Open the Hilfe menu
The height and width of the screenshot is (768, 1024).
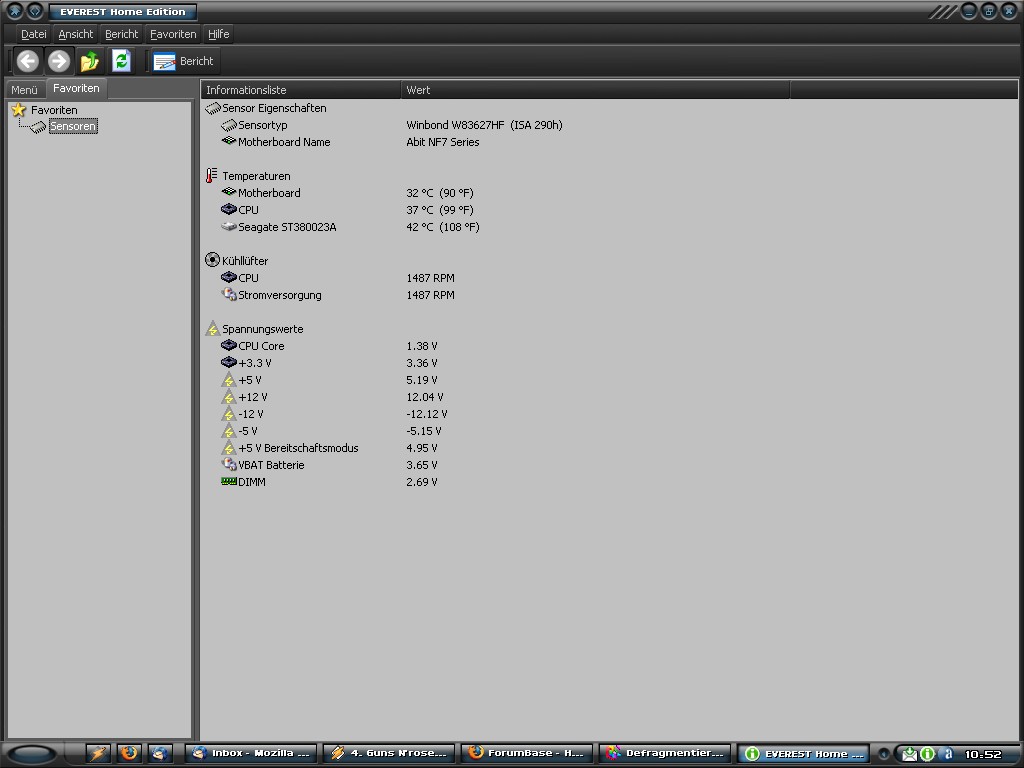[x=219, y=34]
